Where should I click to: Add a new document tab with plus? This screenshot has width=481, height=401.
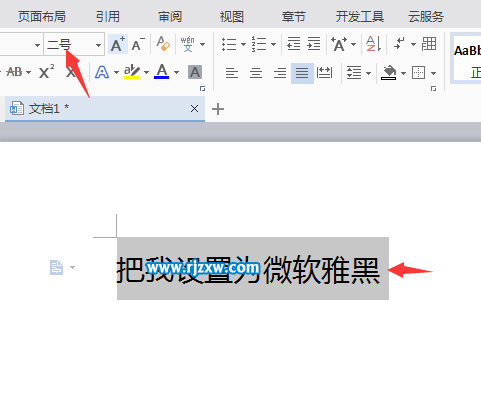pyautogui.click(x=218, y=109)
